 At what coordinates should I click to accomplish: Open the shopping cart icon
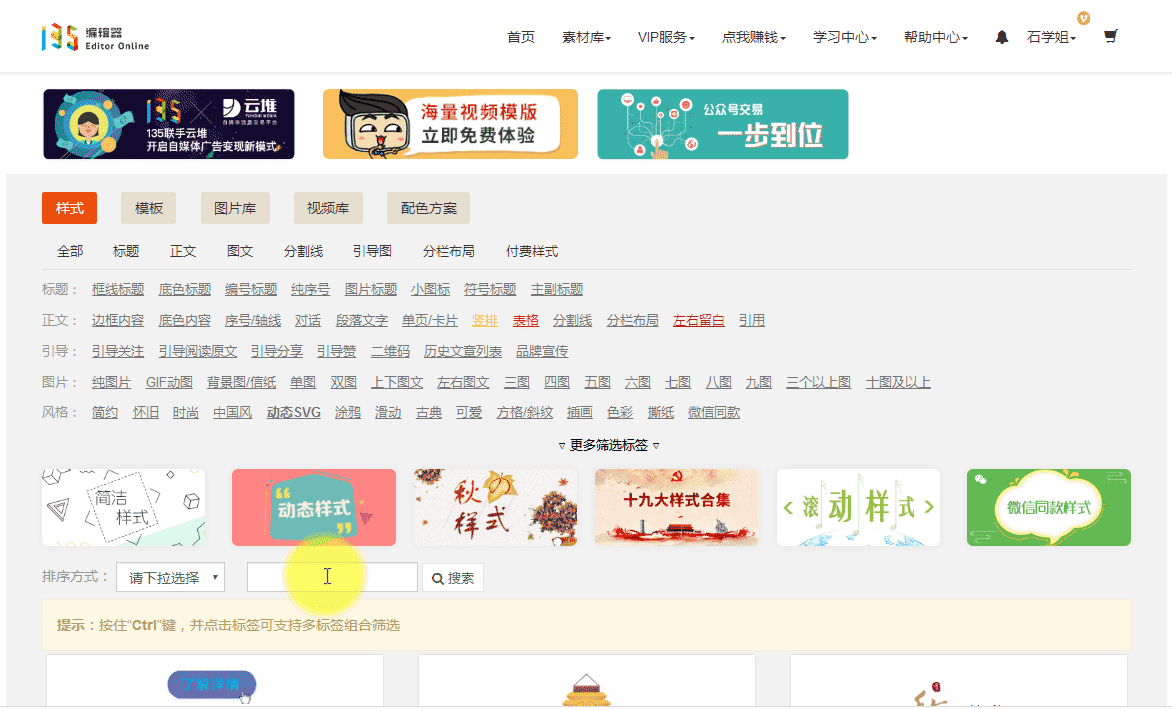click(x=1111, y=36)
